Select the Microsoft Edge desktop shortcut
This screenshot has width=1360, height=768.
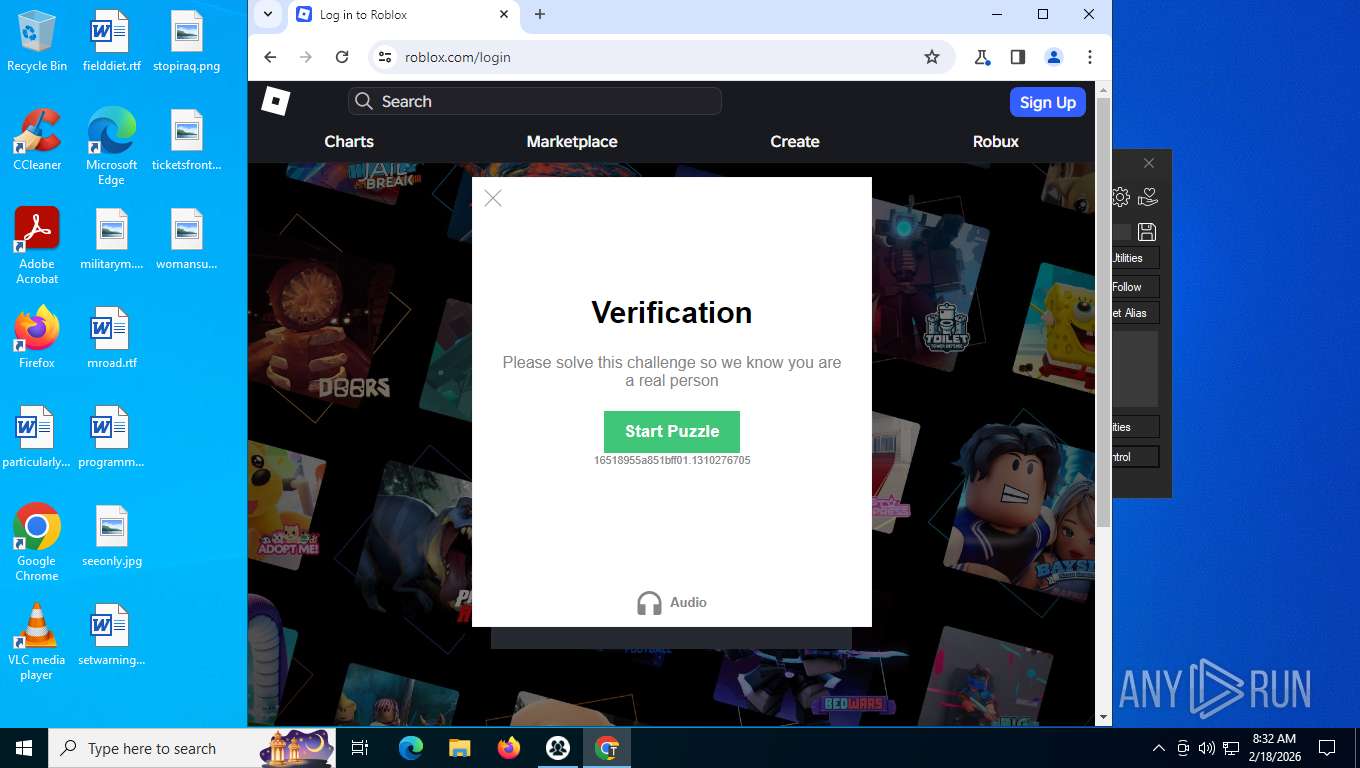click(x=111, y=147)
